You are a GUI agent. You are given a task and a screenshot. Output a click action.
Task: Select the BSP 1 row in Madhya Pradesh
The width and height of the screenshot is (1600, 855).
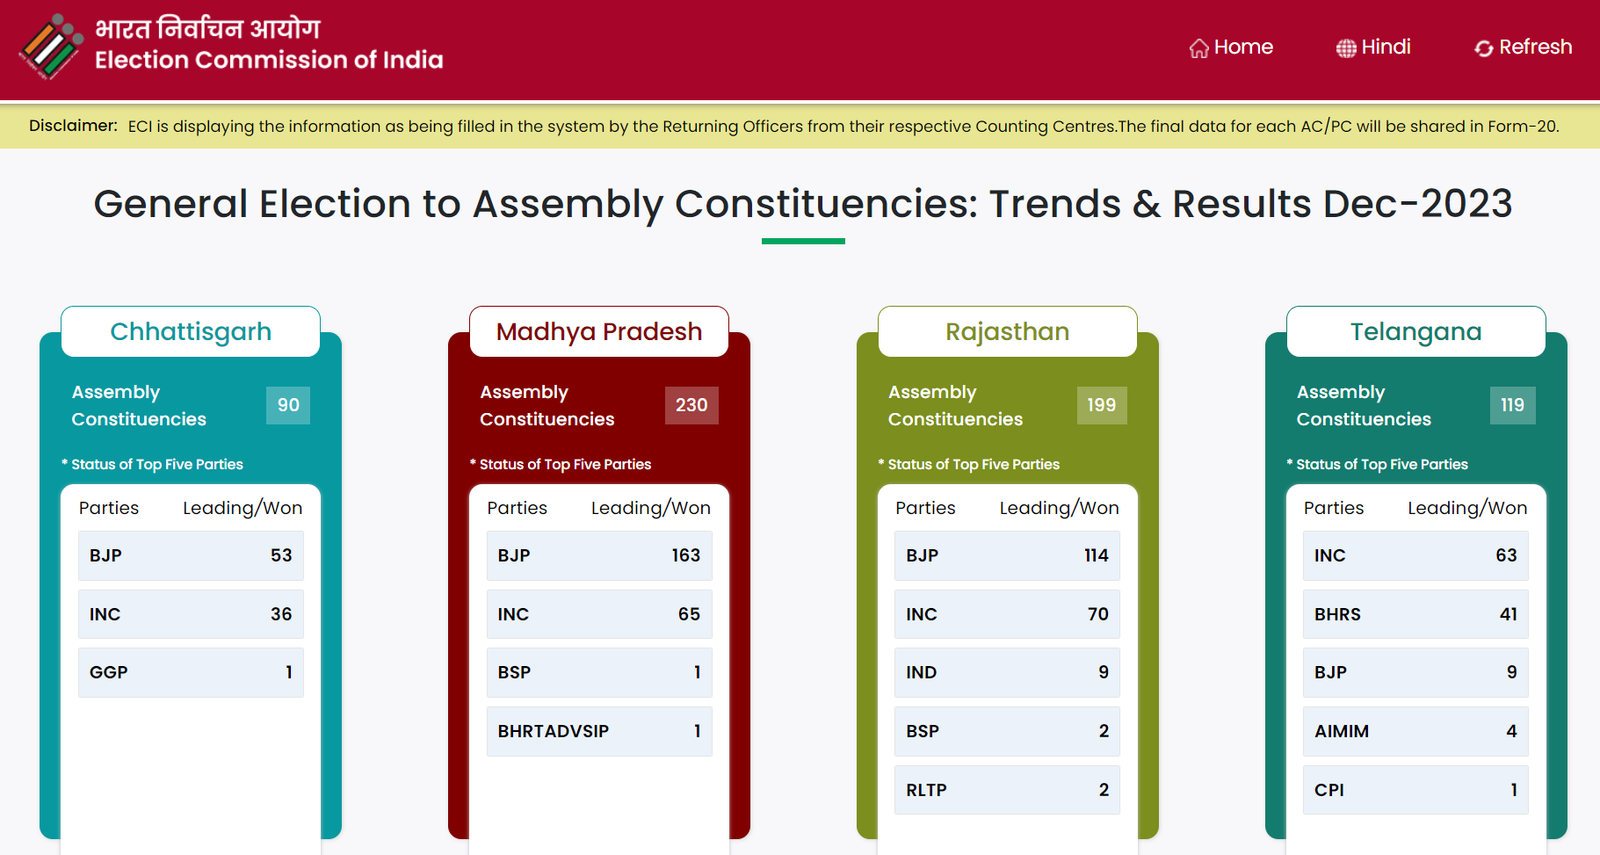(599, 673)
